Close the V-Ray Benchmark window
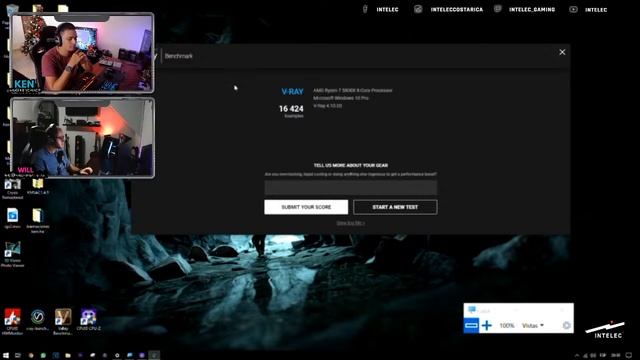This screenshot has width=640, height=360. point(562,52)
